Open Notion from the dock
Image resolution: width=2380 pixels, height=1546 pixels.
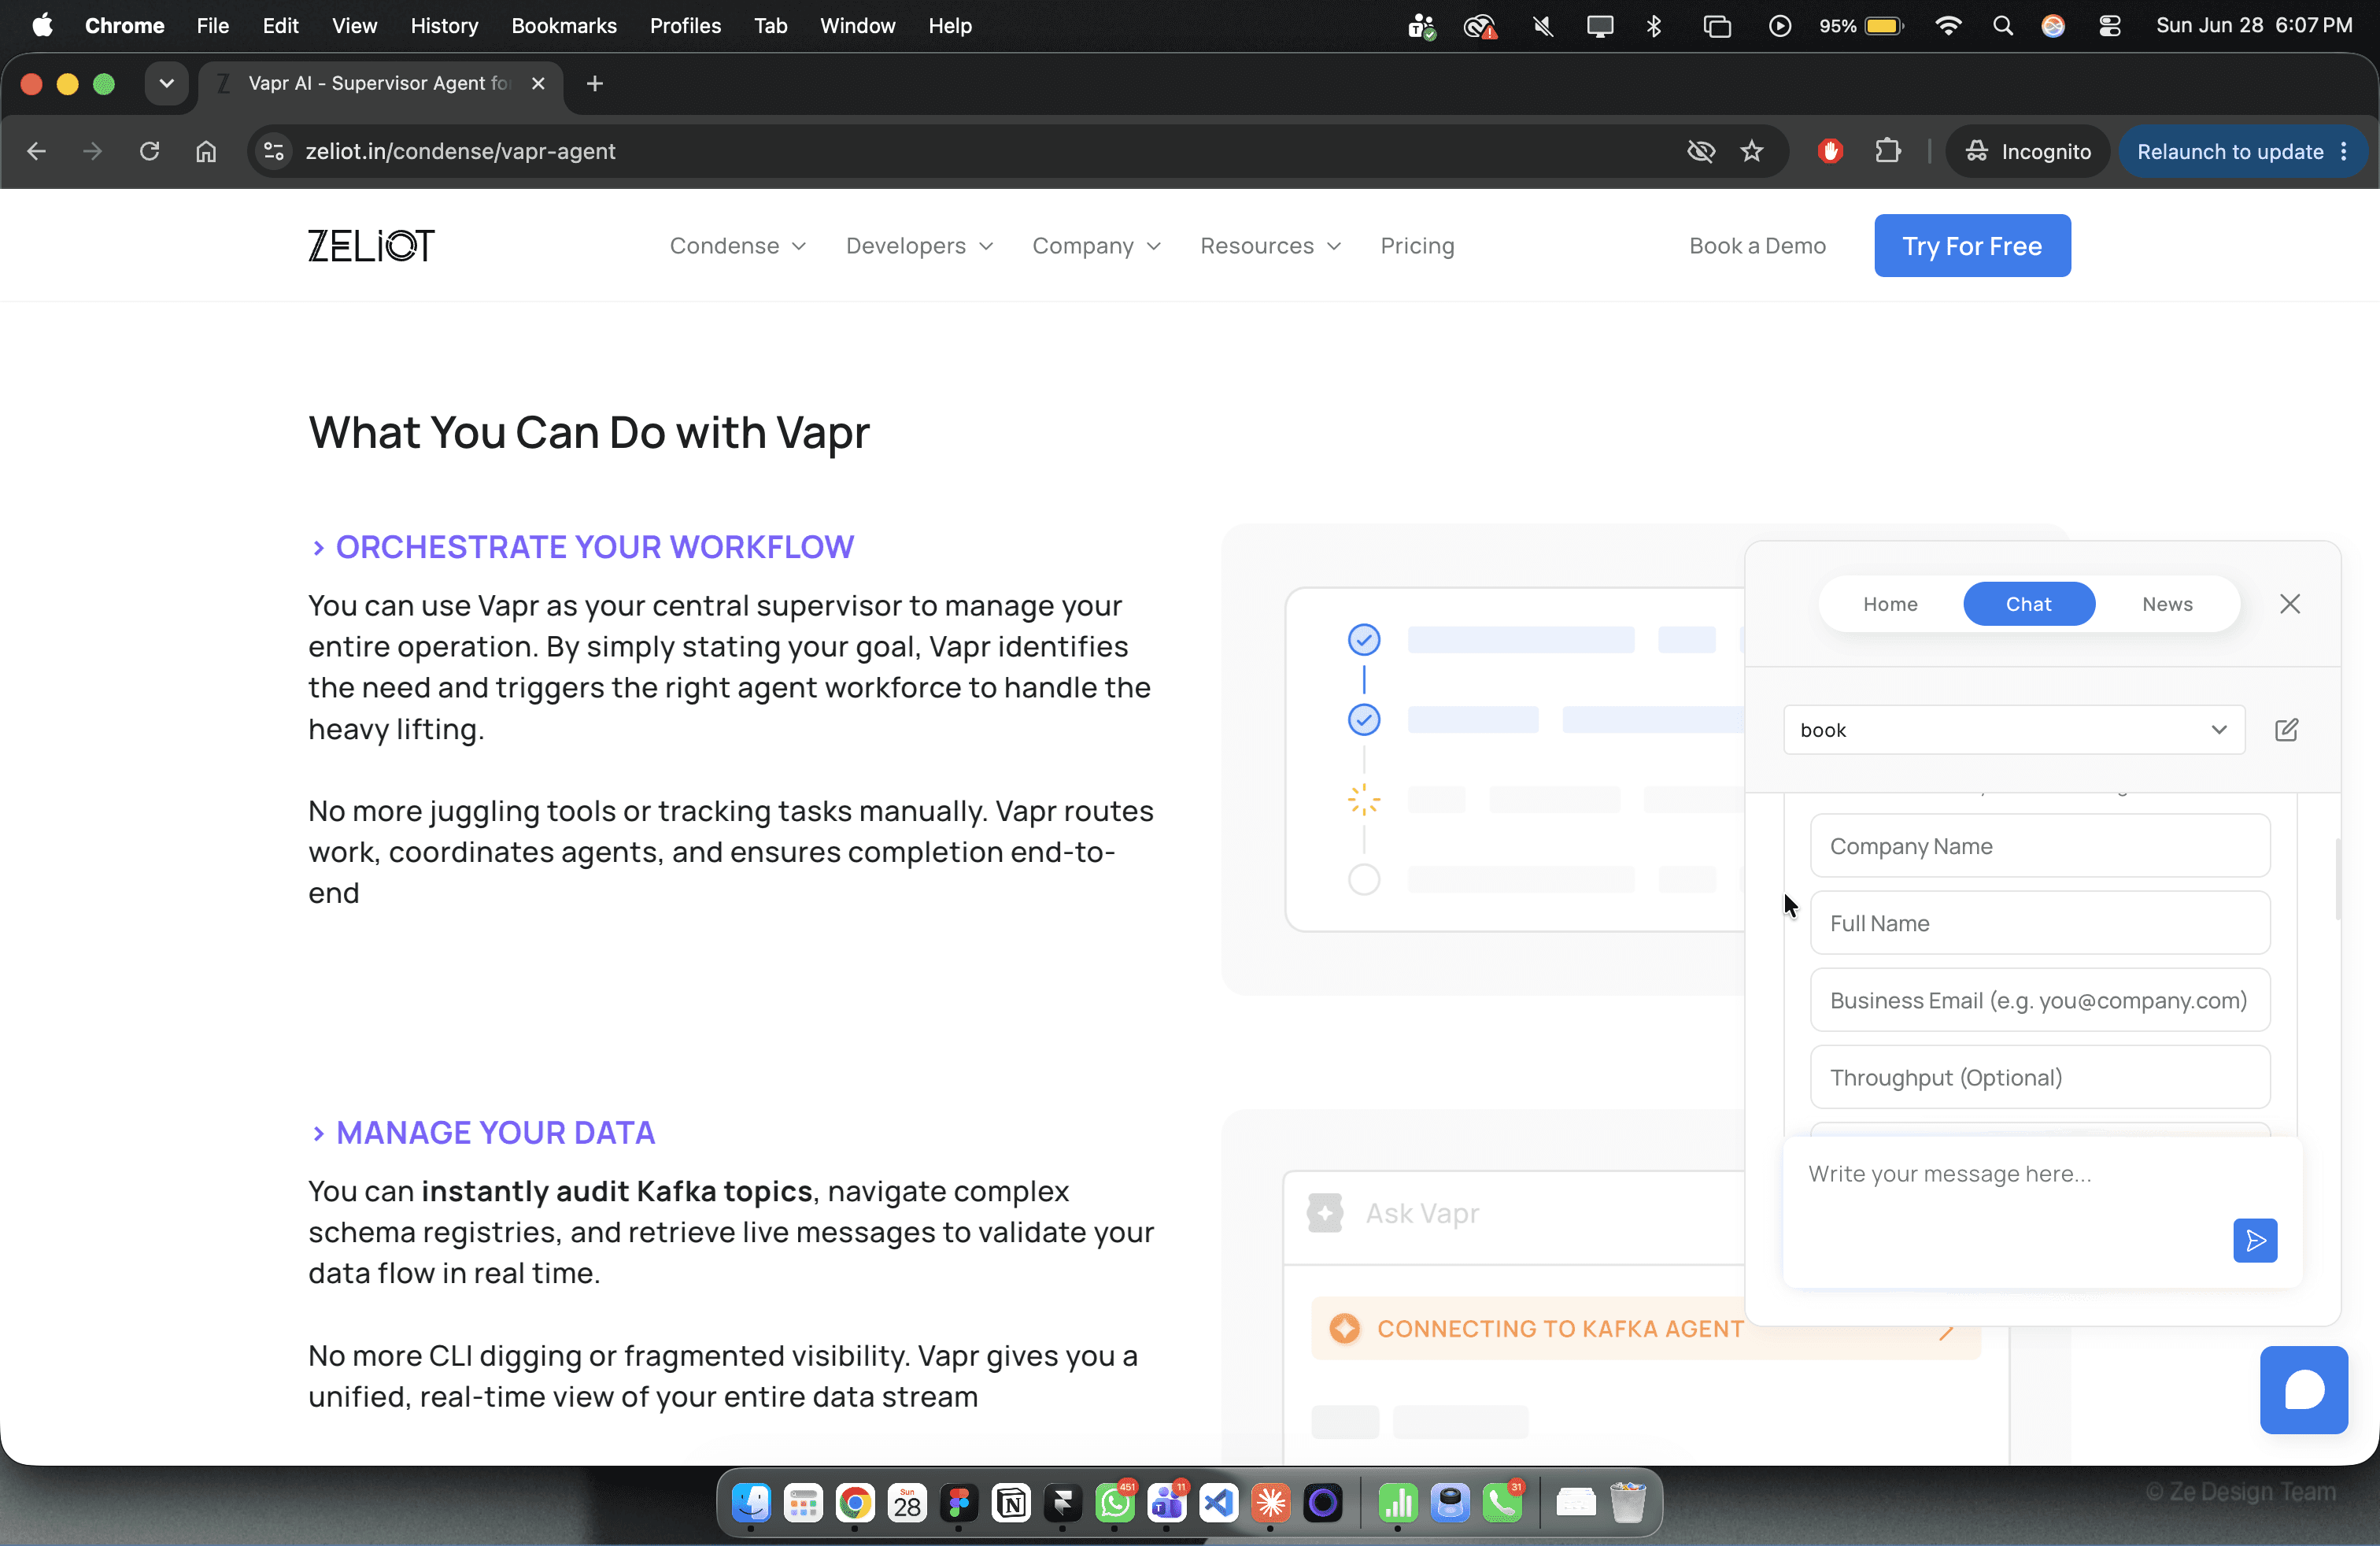click(x=1011, y=1502)
